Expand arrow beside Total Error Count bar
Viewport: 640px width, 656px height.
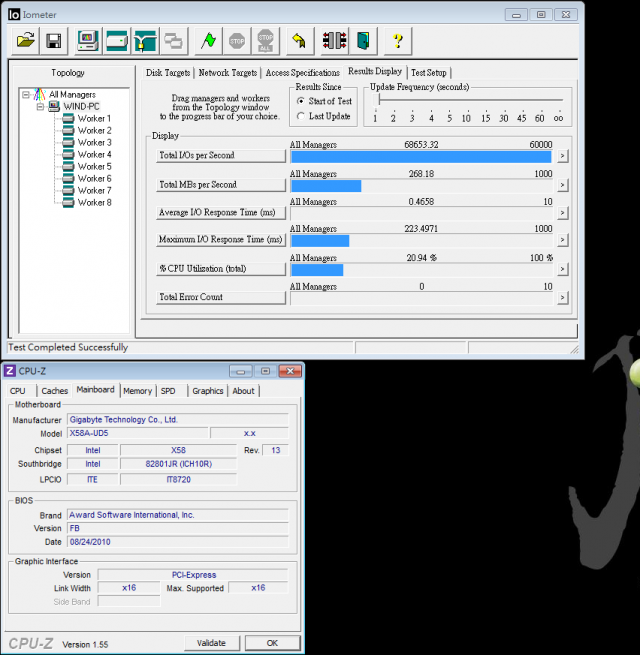(563, 298)
